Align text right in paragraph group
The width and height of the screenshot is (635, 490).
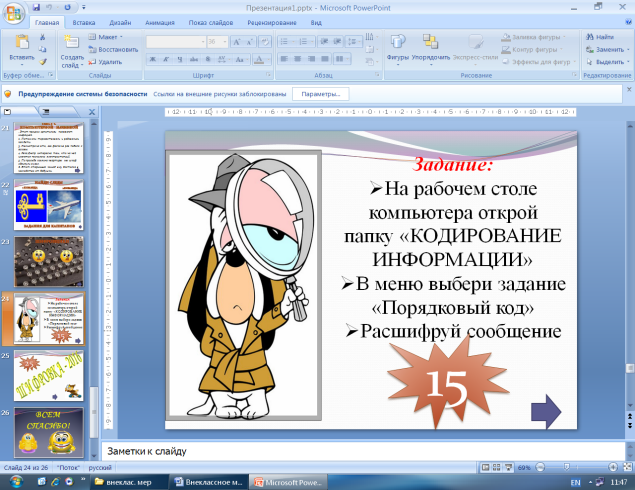click(x=311, y=59)
